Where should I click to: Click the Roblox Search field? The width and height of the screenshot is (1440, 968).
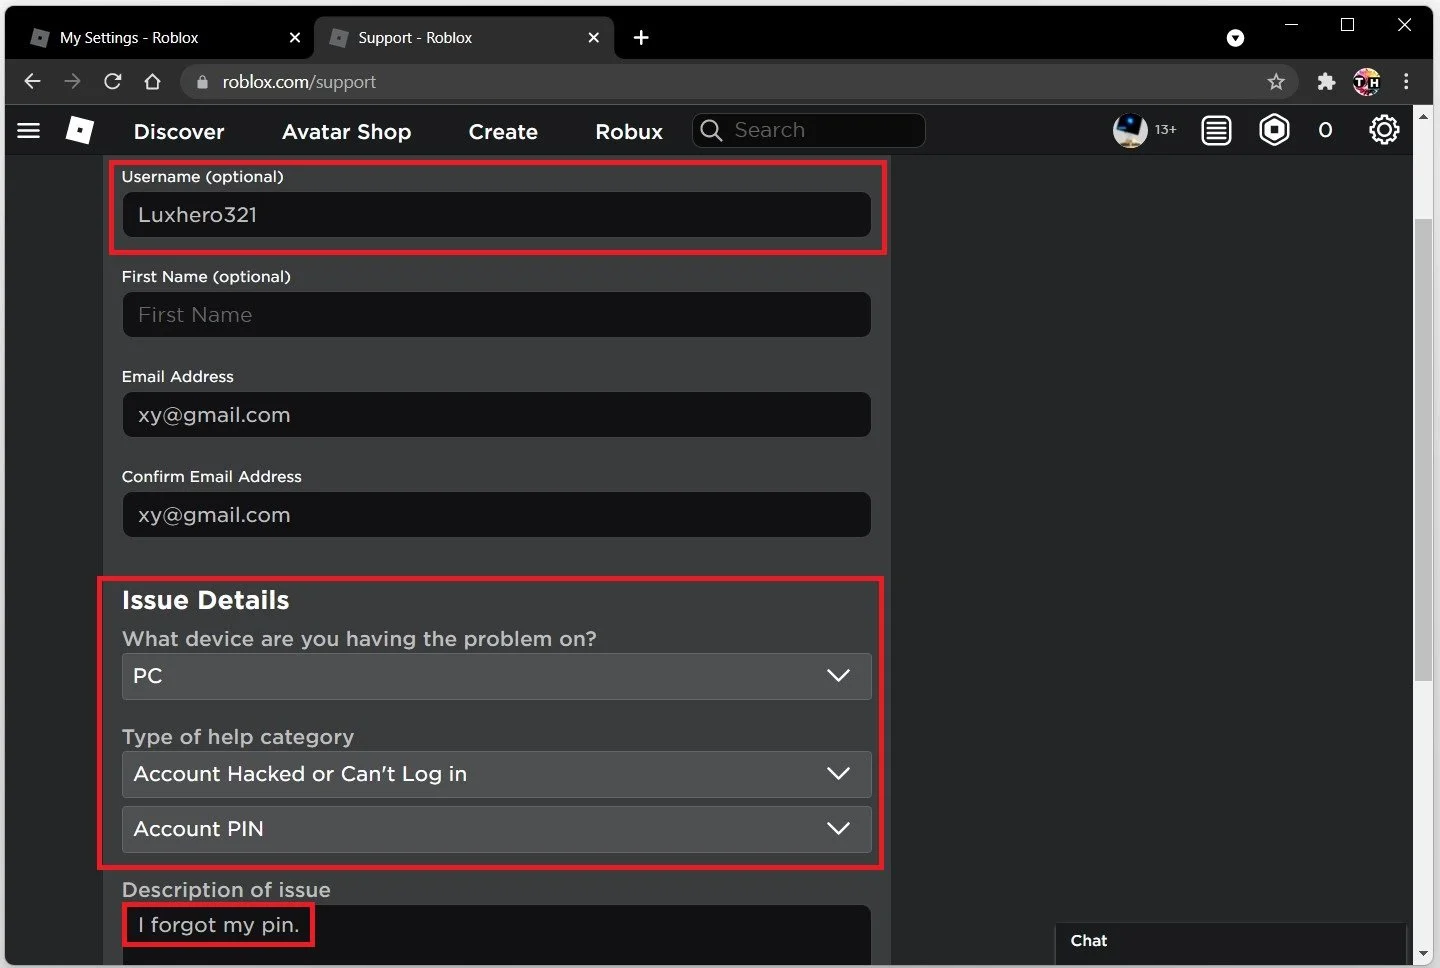click(809, 130)
